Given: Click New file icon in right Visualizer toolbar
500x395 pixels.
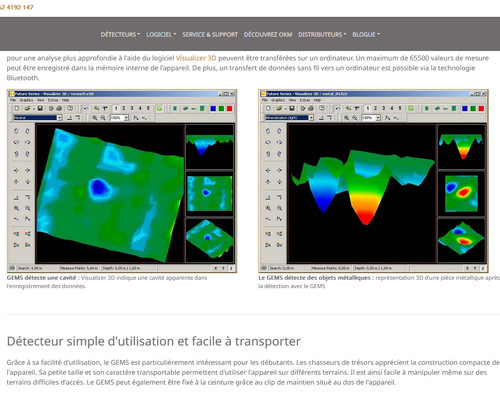Looking at the screenshot, I should [268, 108].
